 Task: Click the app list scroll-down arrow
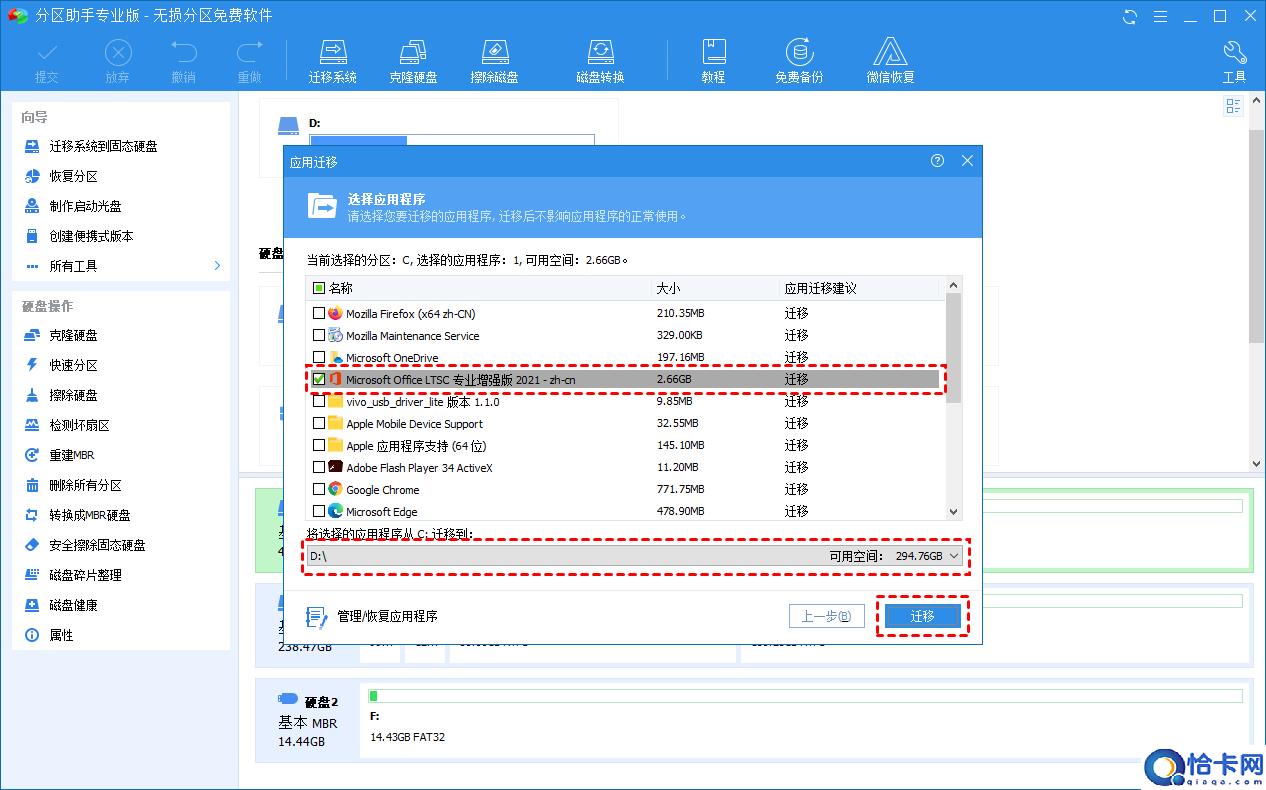[953, 511]
